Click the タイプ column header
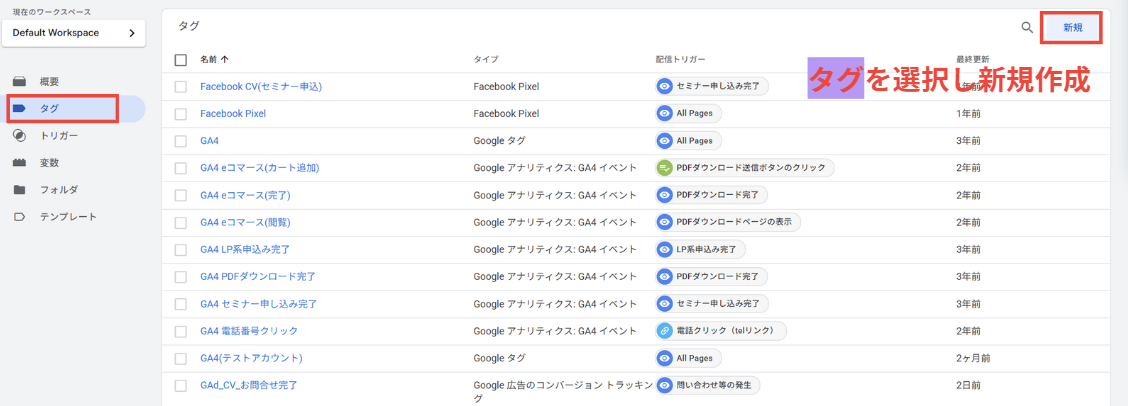This screenshot has width=1128, height=406. (486, 60)
